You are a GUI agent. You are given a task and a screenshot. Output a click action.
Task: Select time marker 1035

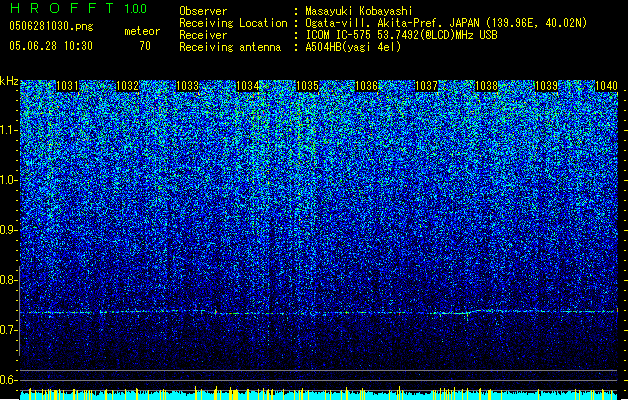click(x=307, y=86)
